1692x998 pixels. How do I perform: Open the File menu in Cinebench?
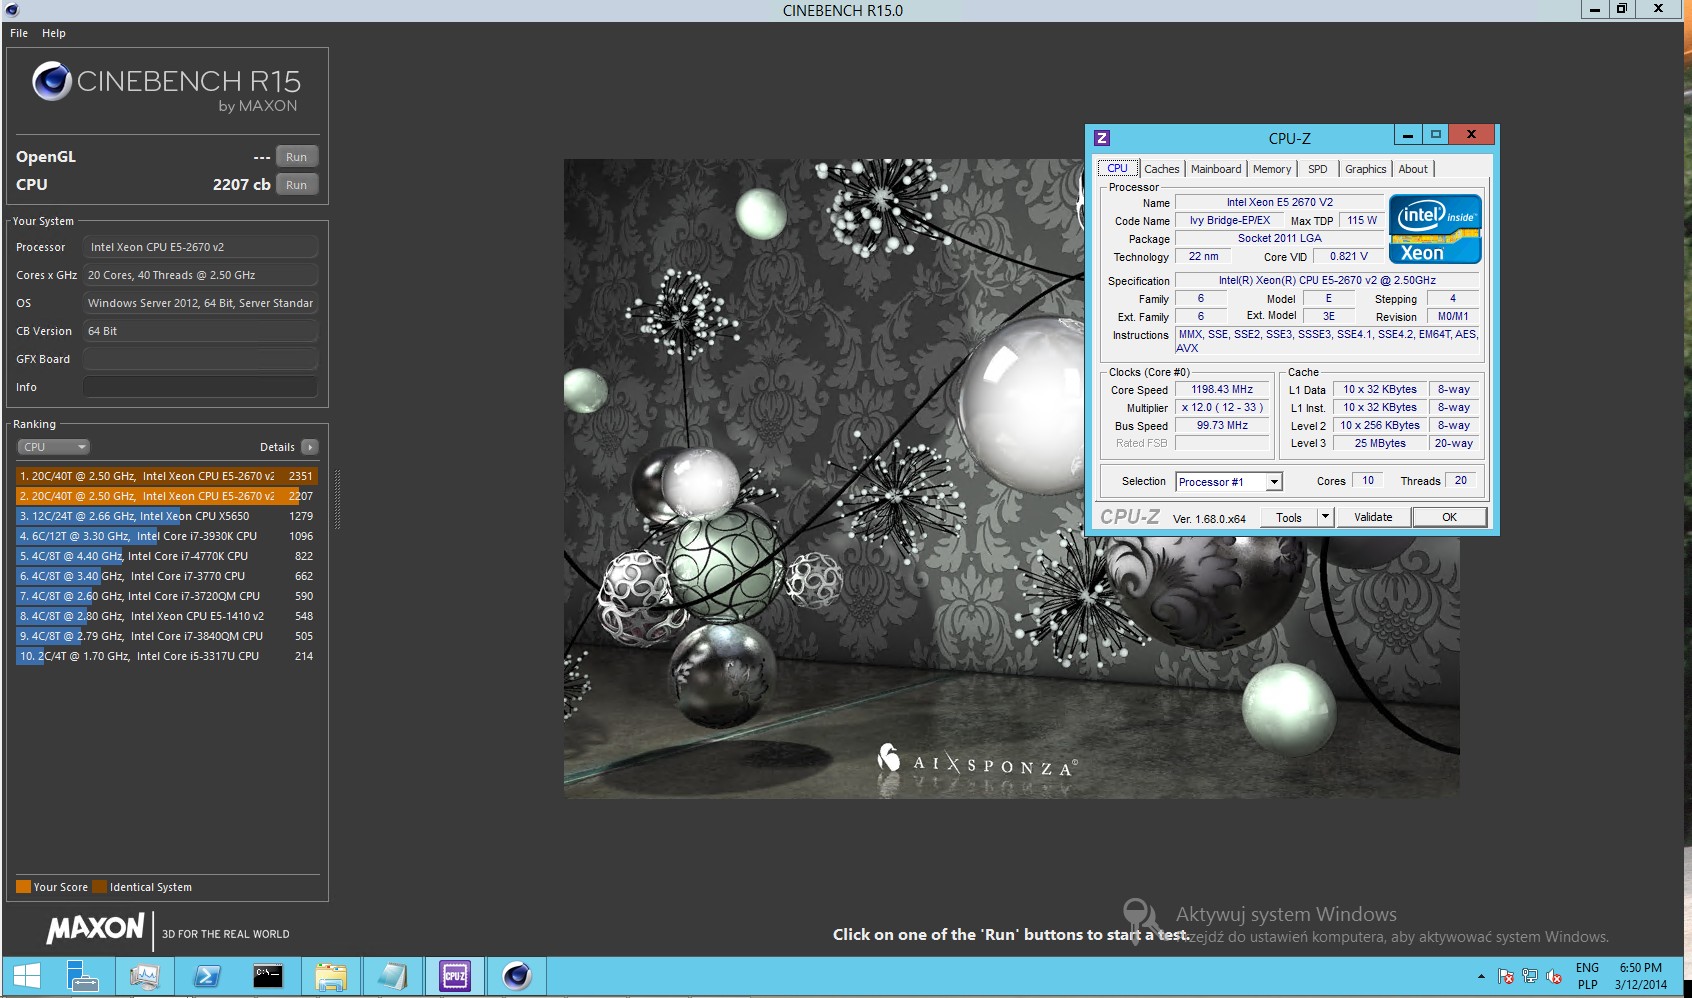[19, 33]
